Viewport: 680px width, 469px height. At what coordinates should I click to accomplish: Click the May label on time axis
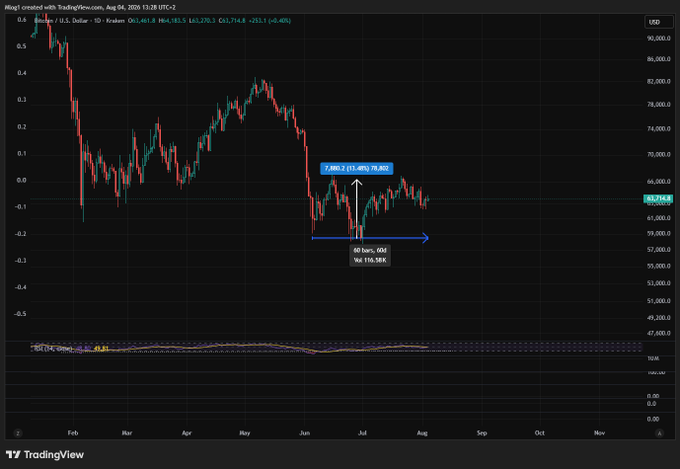coord(245,433)
